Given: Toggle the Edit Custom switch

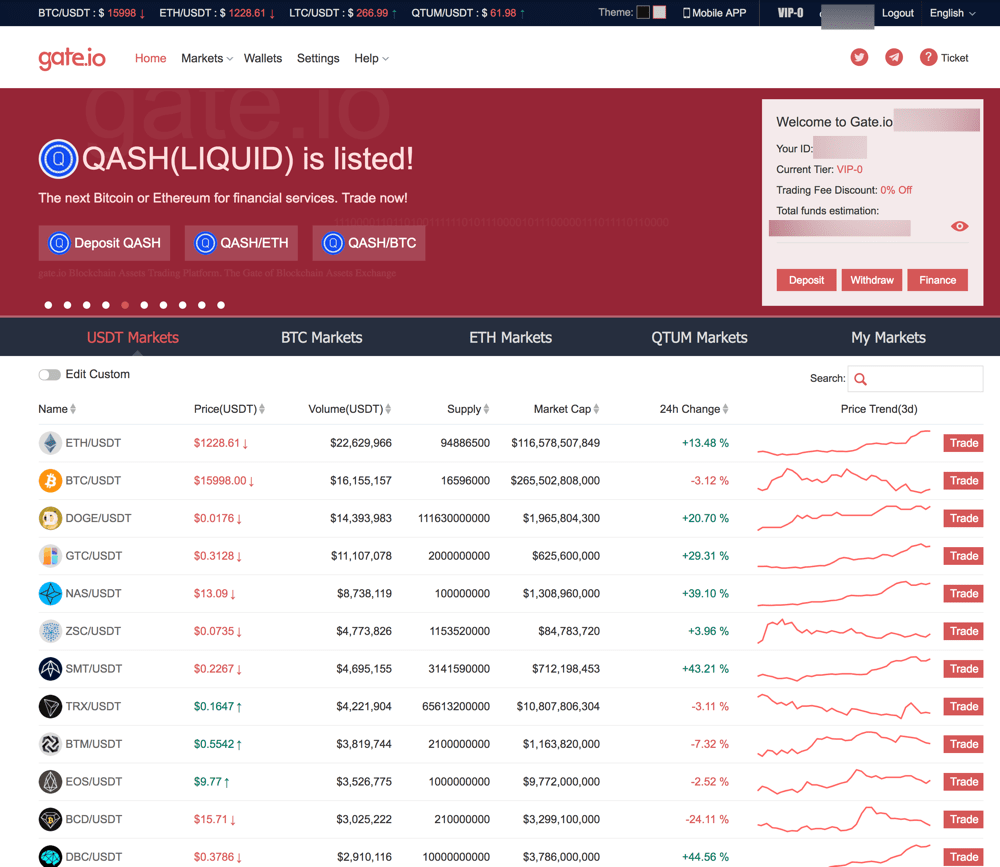Looking at the screenshot, I should 50,374.
